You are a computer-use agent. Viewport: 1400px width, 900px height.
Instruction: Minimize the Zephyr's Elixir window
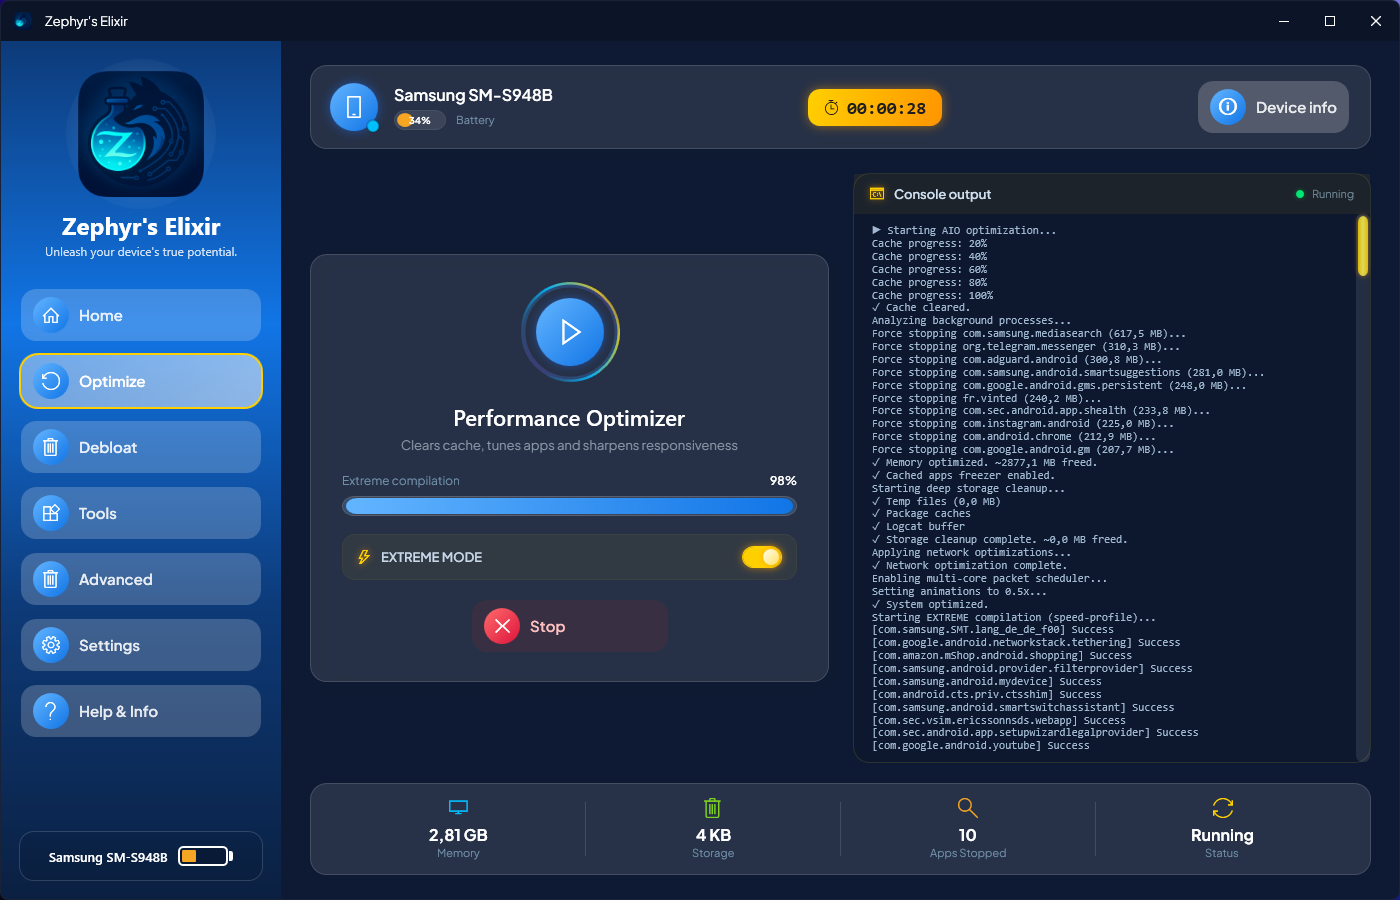coord(1284,21)
